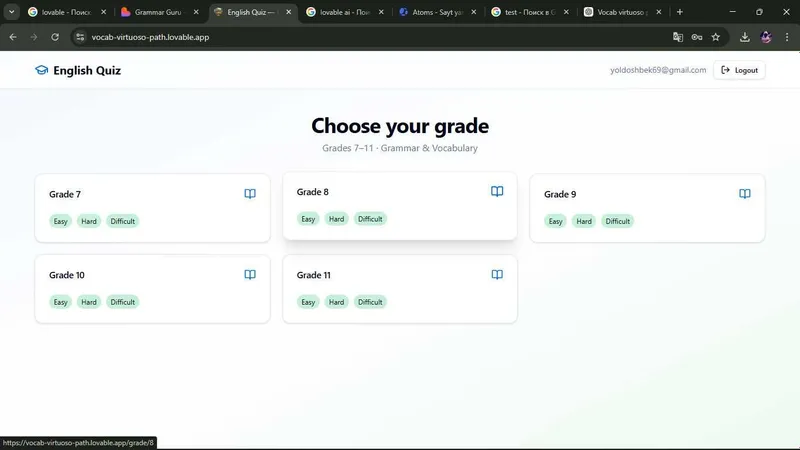This screenshot has width=800, height=450.
Task: Select the Grade 8 title link
Action: click(313, 192)
